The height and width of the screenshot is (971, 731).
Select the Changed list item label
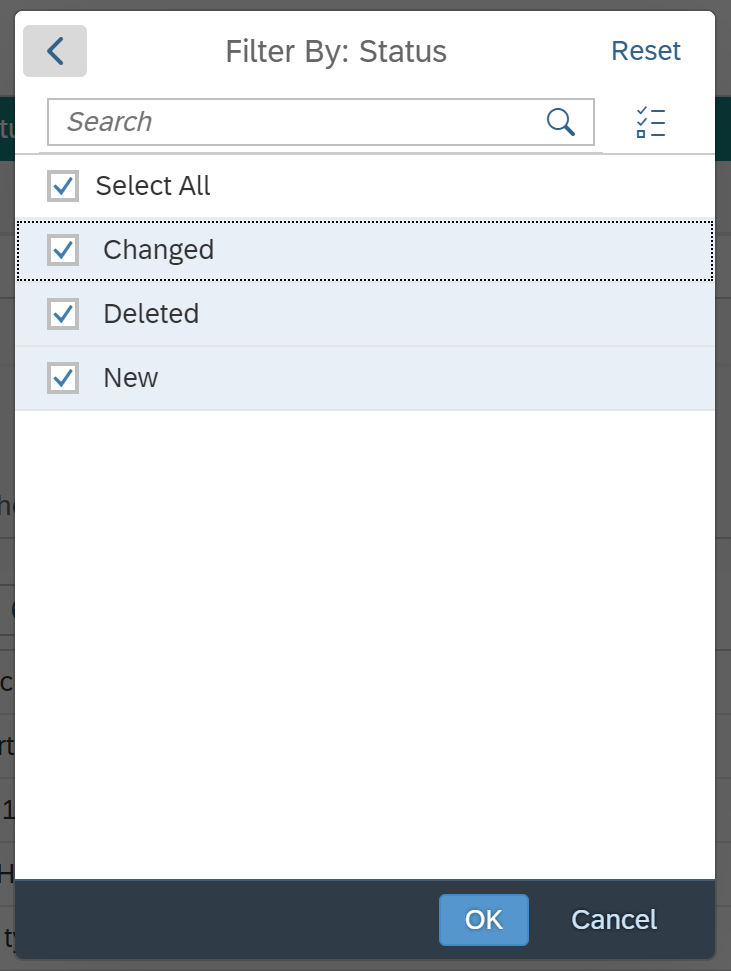159,250
